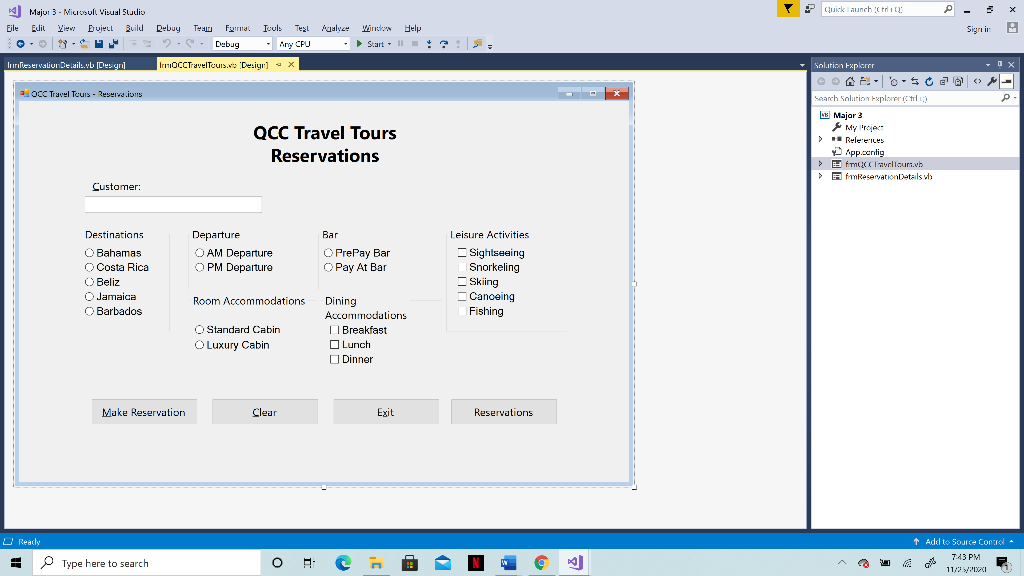Click the Start debugging button

[x=370, y=44]
